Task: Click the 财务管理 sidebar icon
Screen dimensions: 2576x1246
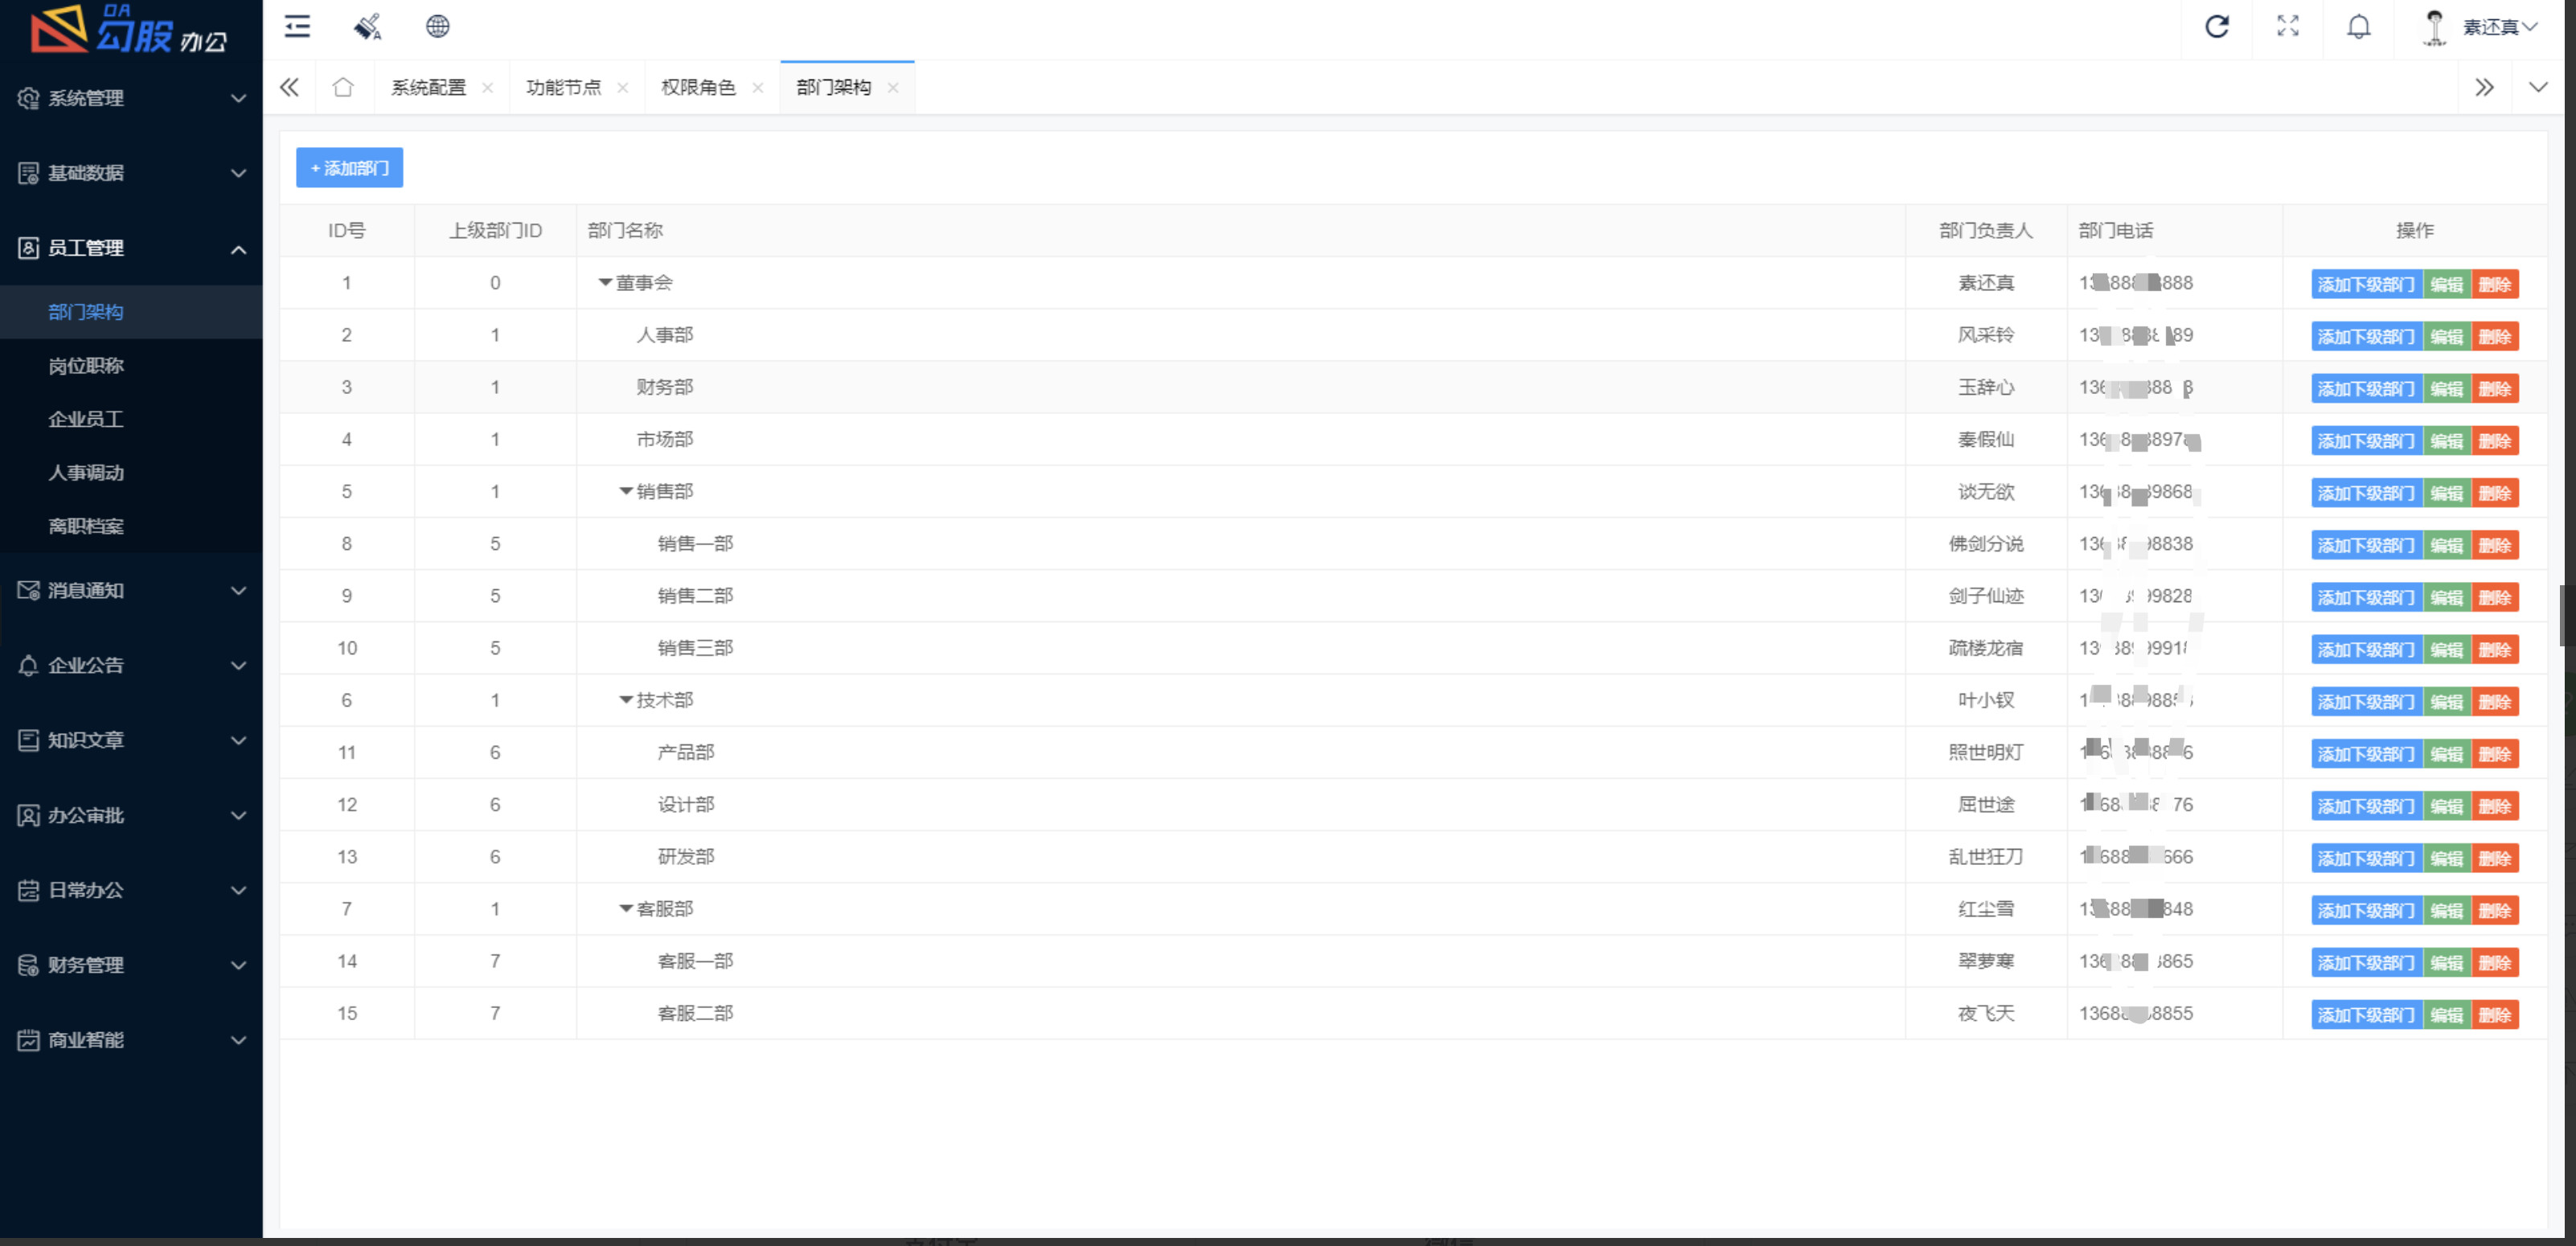Action: coord(28,965)
